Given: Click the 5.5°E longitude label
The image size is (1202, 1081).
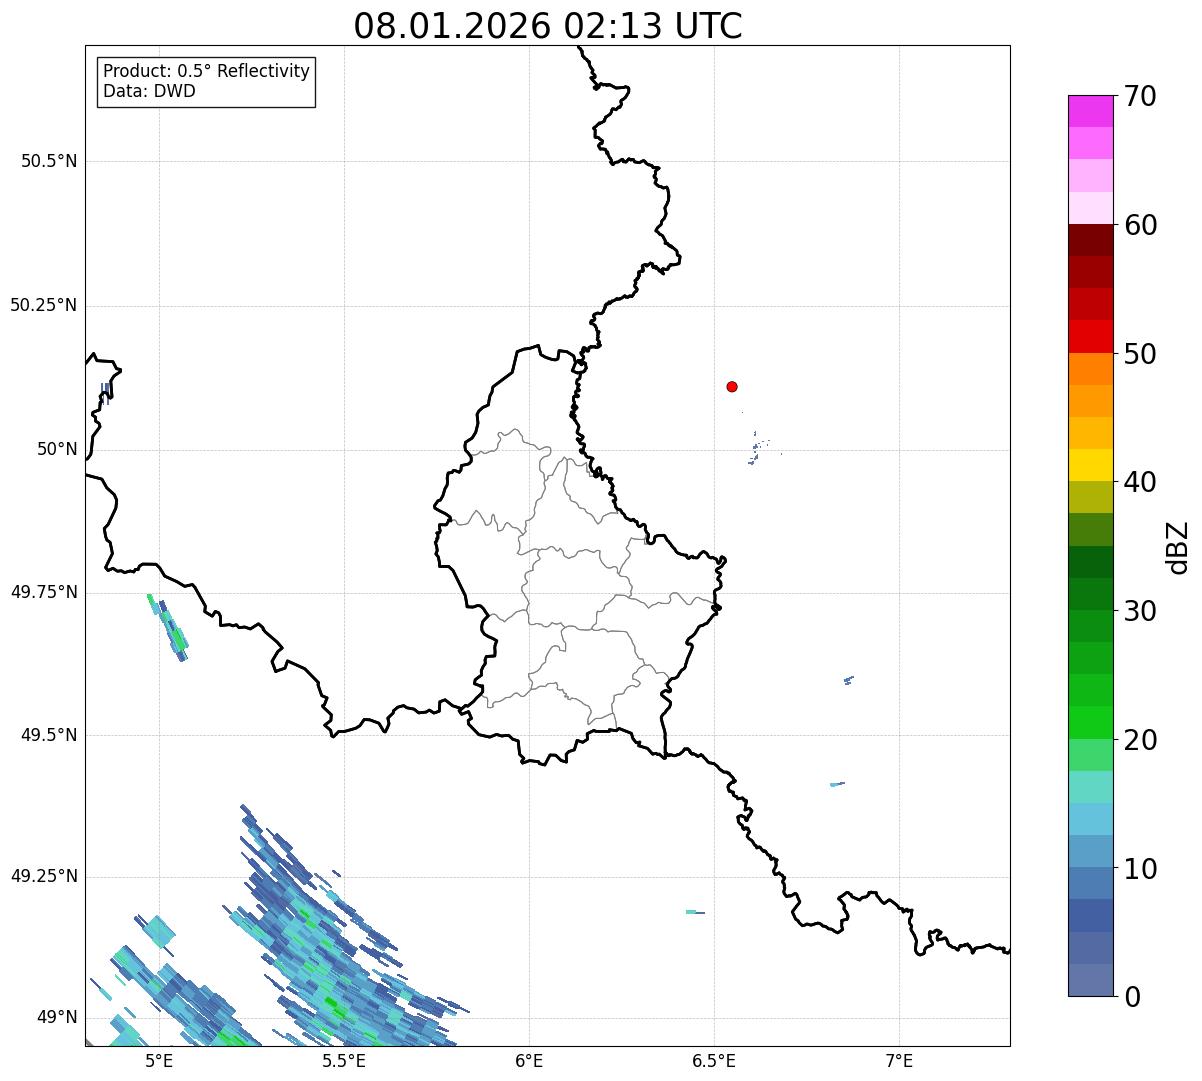Looking at the screenshot, I should pos(344,1060).
